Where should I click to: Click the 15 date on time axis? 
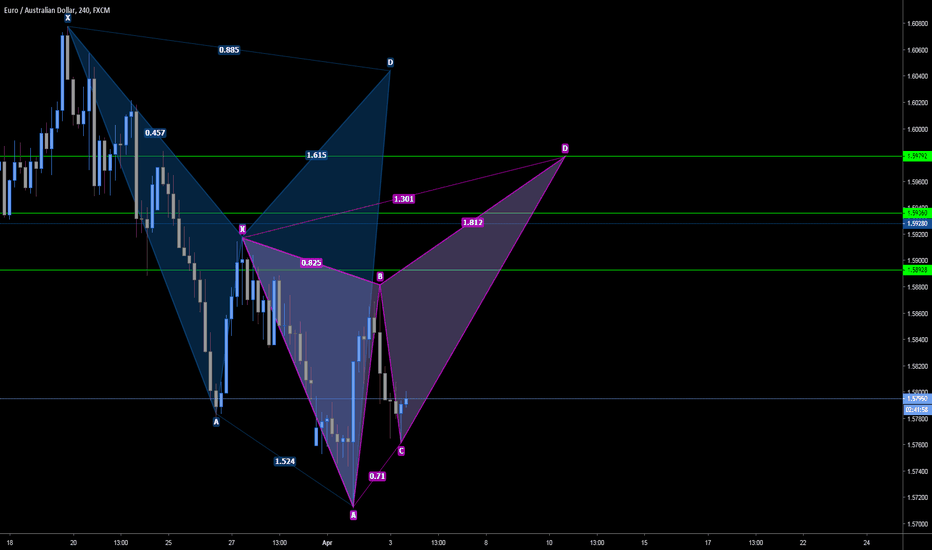coord(644,543)
